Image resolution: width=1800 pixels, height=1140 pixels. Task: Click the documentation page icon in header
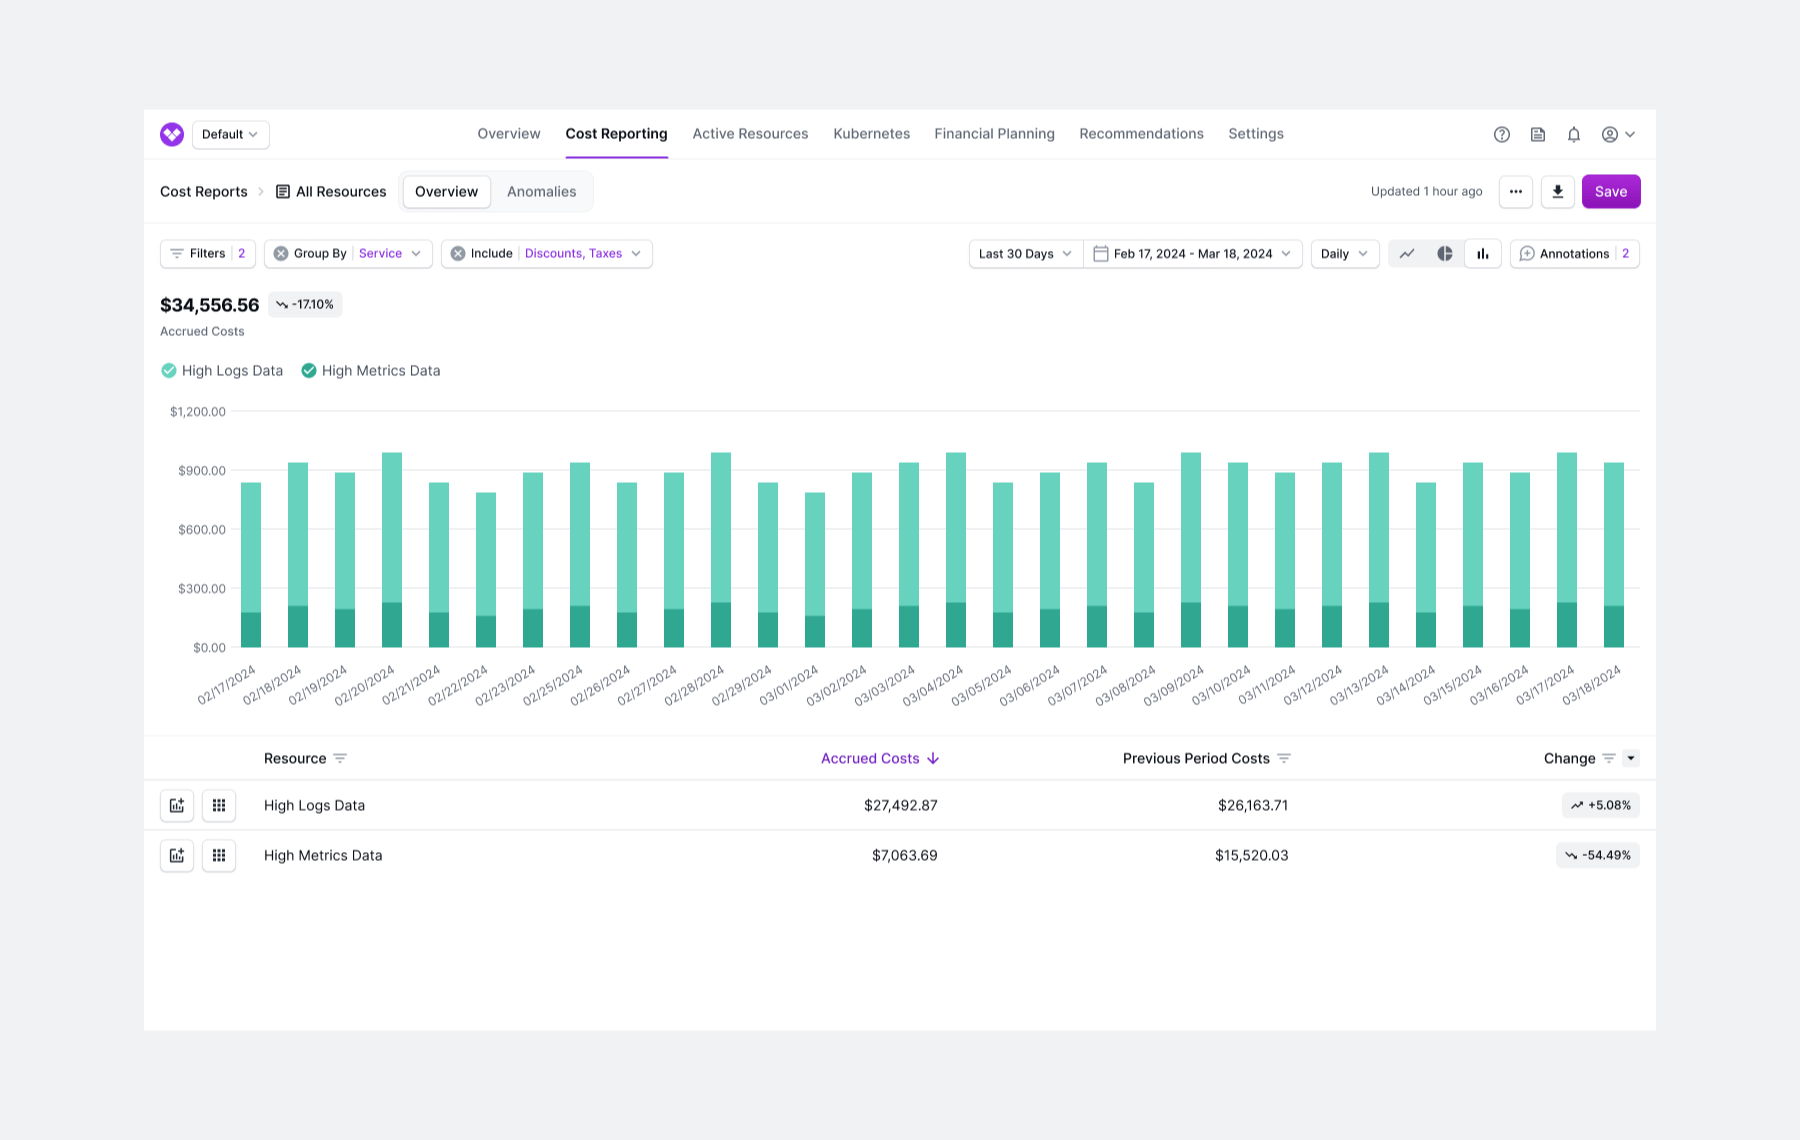(1537, 134)
